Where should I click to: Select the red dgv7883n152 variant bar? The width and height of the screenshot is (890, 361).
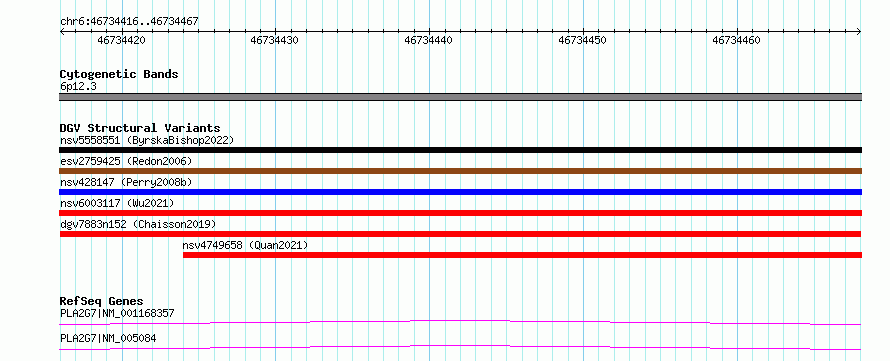[460, 234]
